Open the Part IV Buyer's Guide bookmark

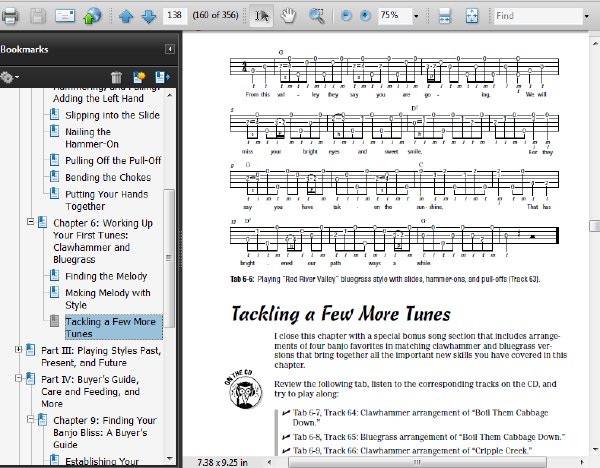click(x=90, y=391)
